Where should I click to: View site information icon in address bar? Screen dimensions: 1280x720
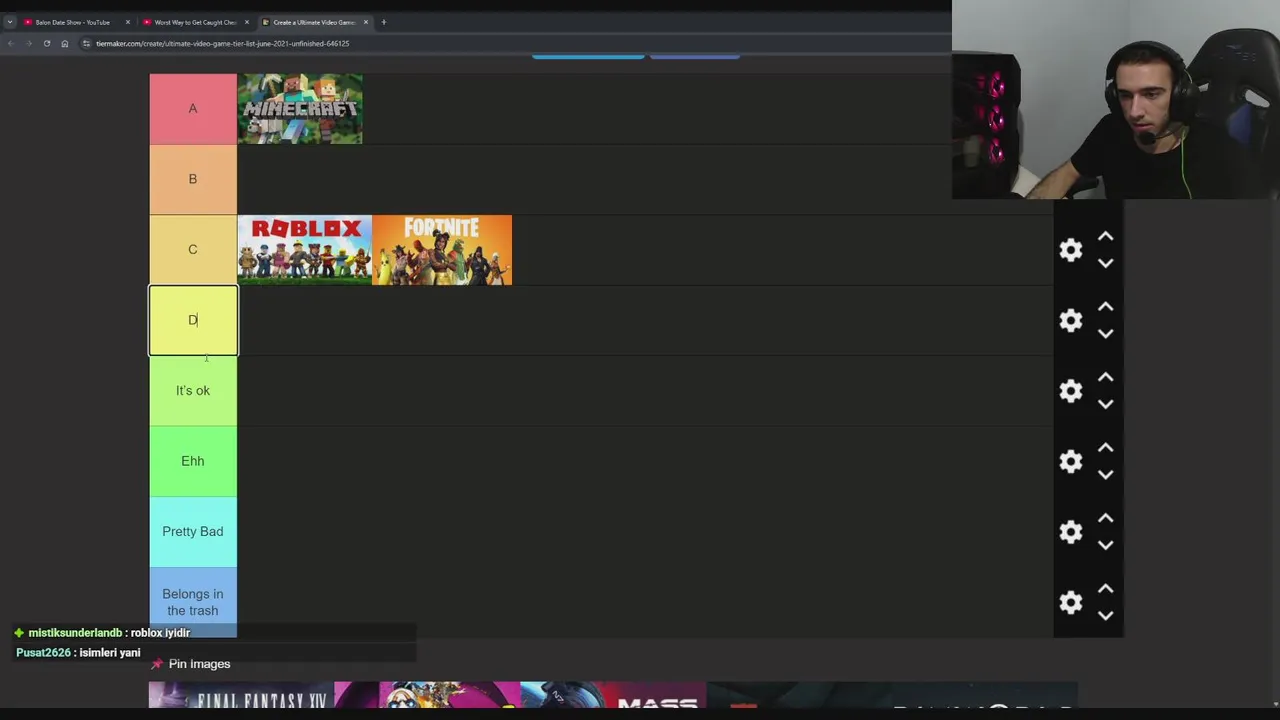coord(86,43)
